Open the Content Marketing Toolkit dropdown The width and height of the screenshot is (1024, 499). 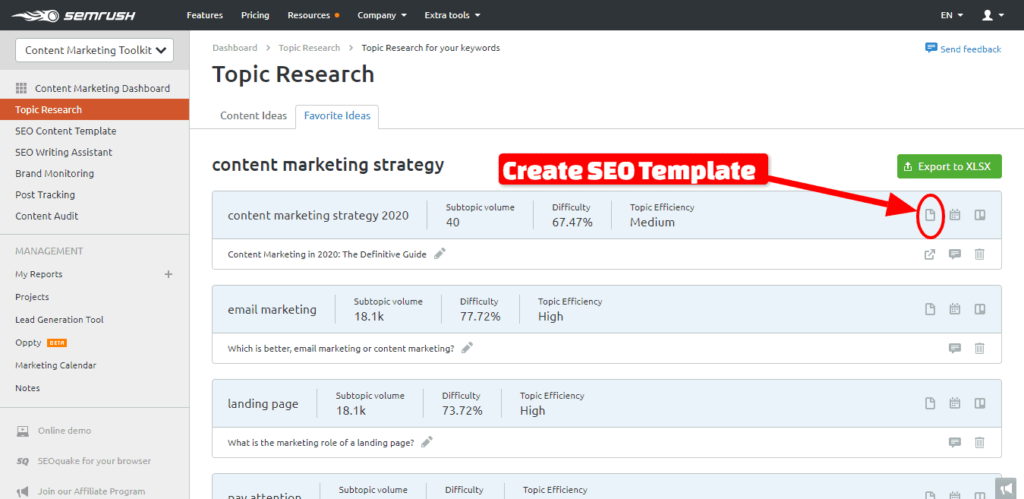[95, 50]
